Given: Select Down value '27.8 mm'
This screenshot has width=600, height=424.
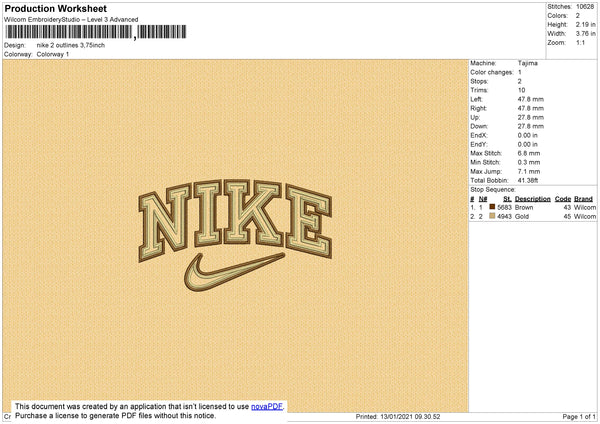Looking at the screenshot, I should point(531,126).
